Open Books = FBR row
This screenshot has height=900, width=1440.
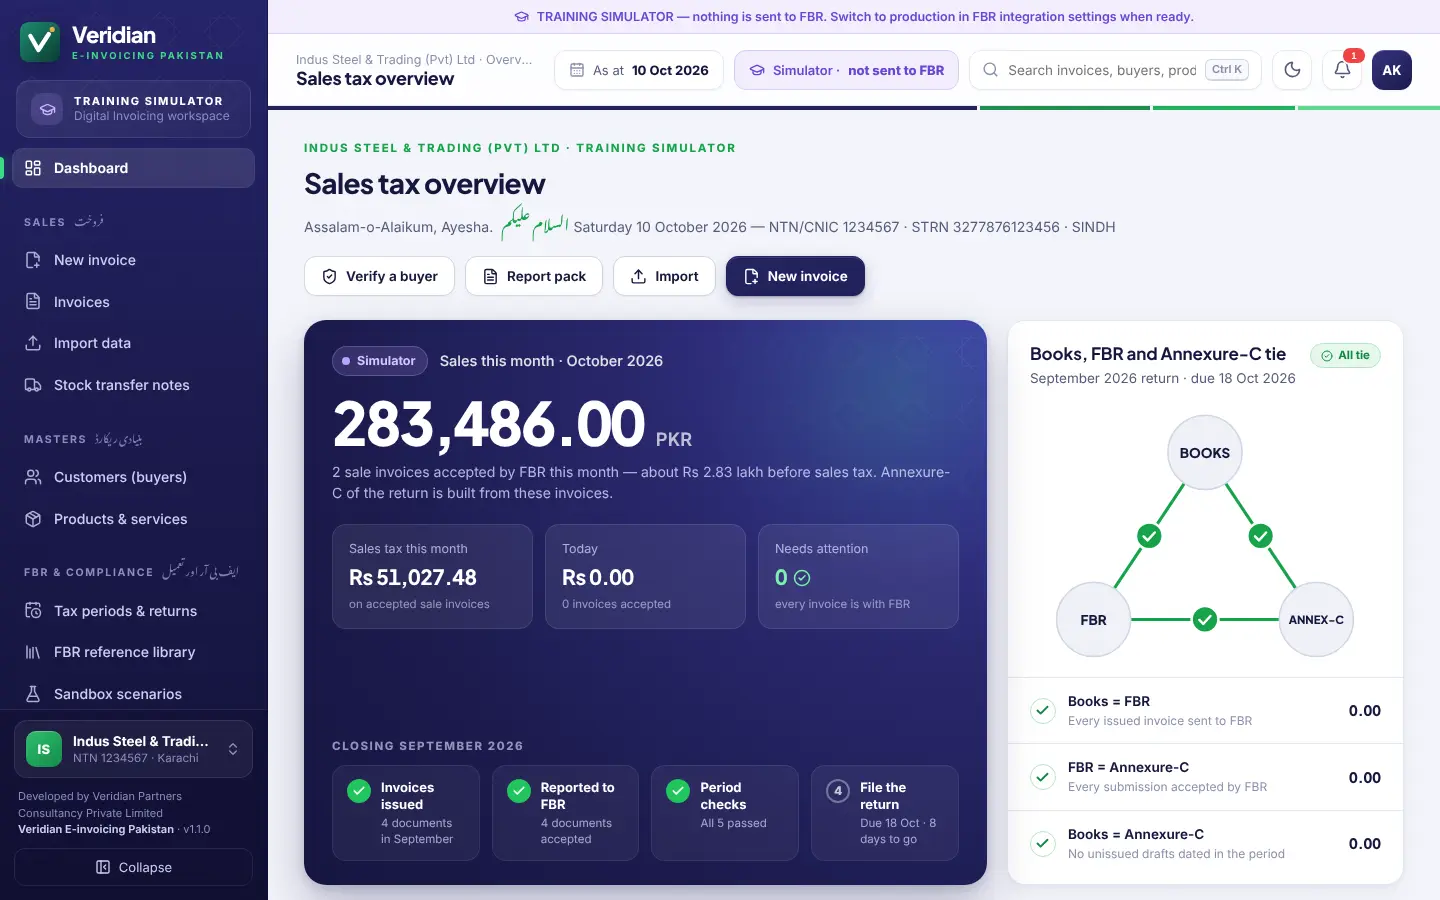pyautogui.click(x=1205, y=711)
